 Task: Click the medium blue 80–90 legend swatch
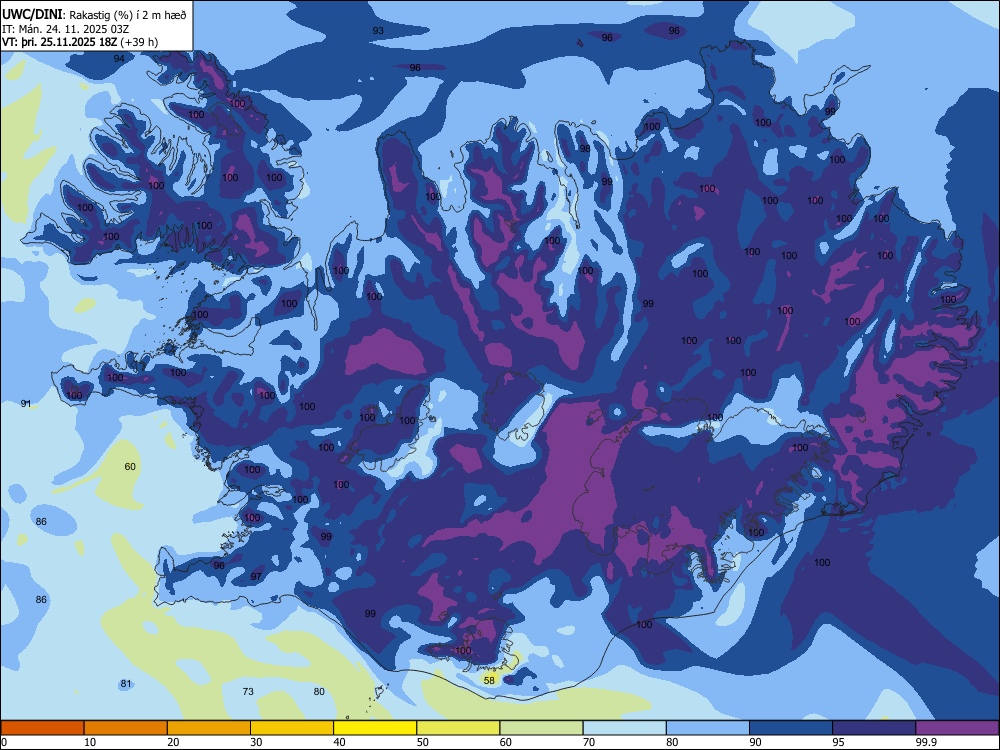tap(708, 728)
